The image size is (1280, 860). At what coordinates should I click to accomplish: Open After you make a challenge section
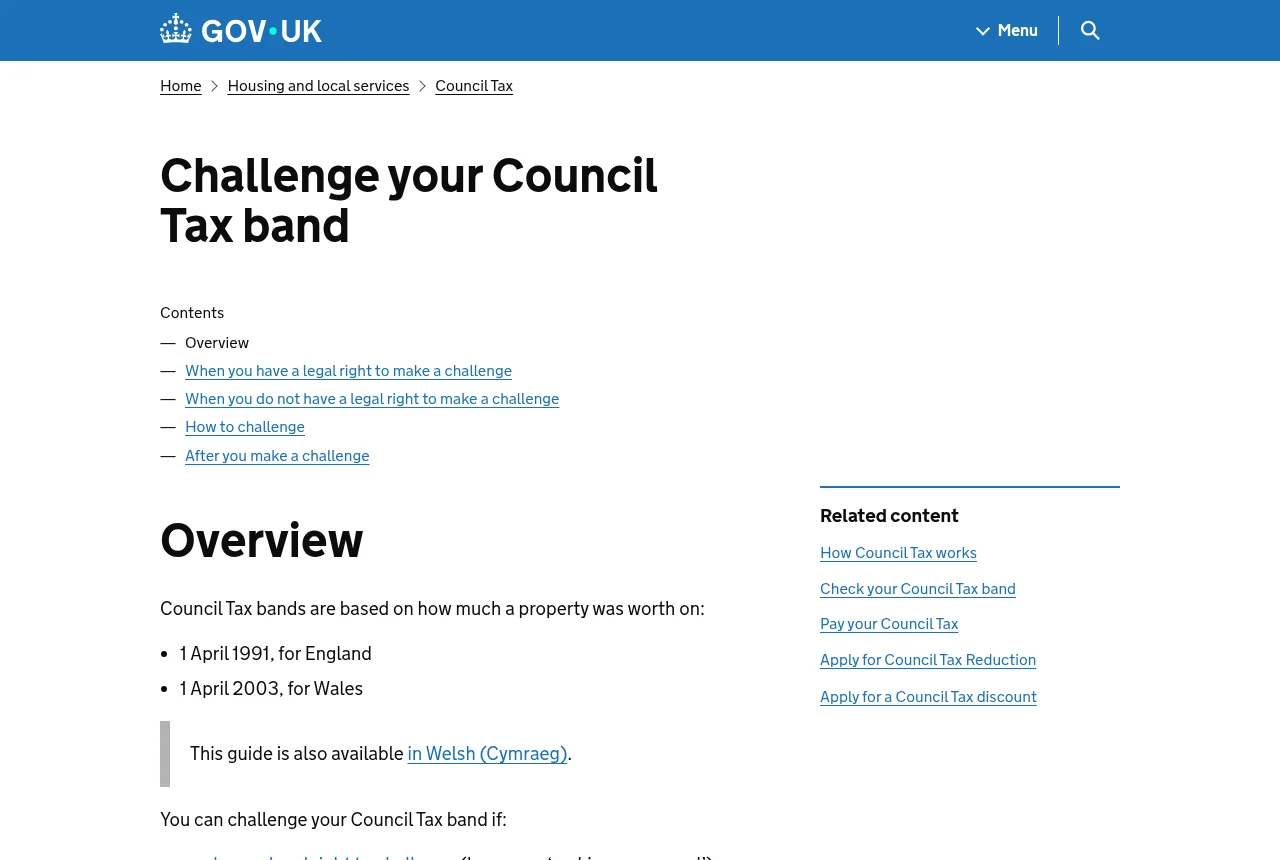[277, 456]
